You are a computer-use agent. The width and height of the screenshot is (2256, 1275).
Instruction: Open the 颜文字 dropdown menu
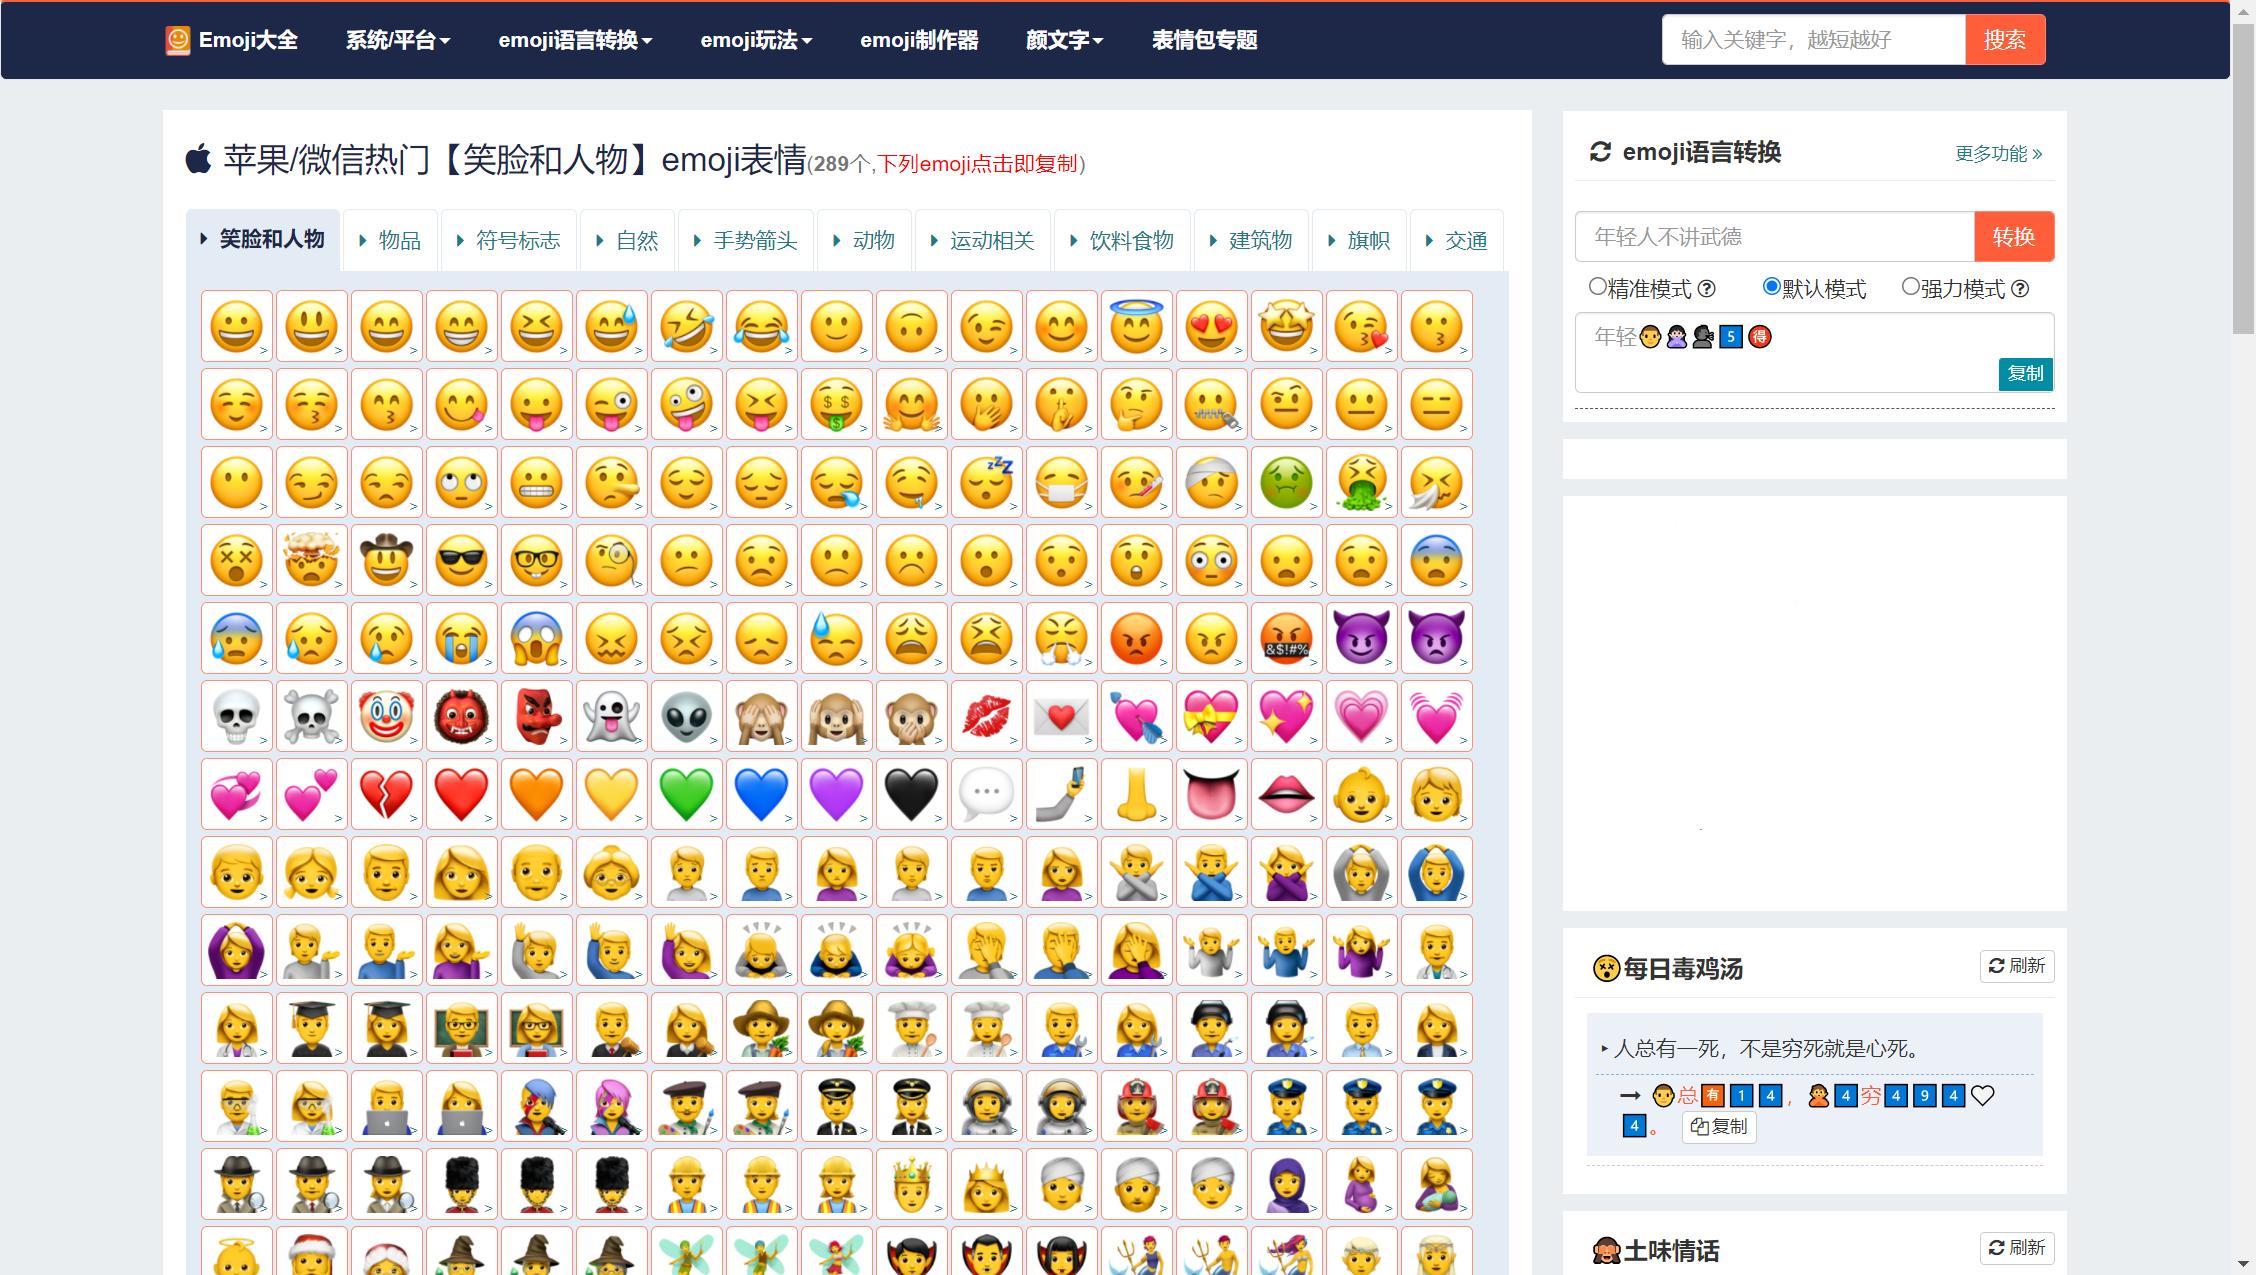click(x=1063, y=39)
